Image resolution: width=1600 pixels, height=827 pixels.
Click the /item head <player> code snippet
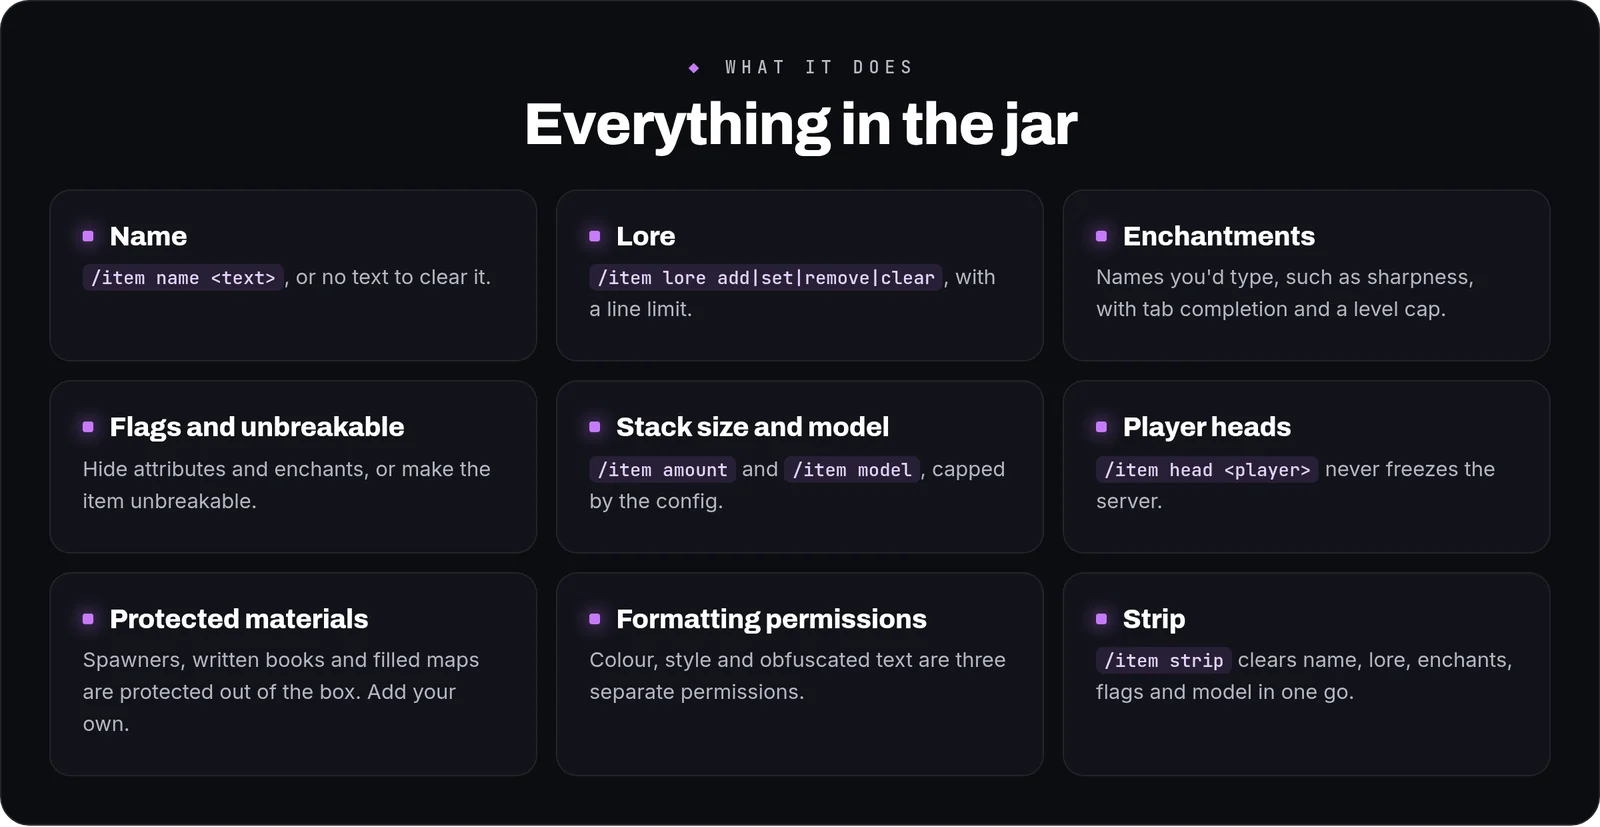coord(1207,470)
